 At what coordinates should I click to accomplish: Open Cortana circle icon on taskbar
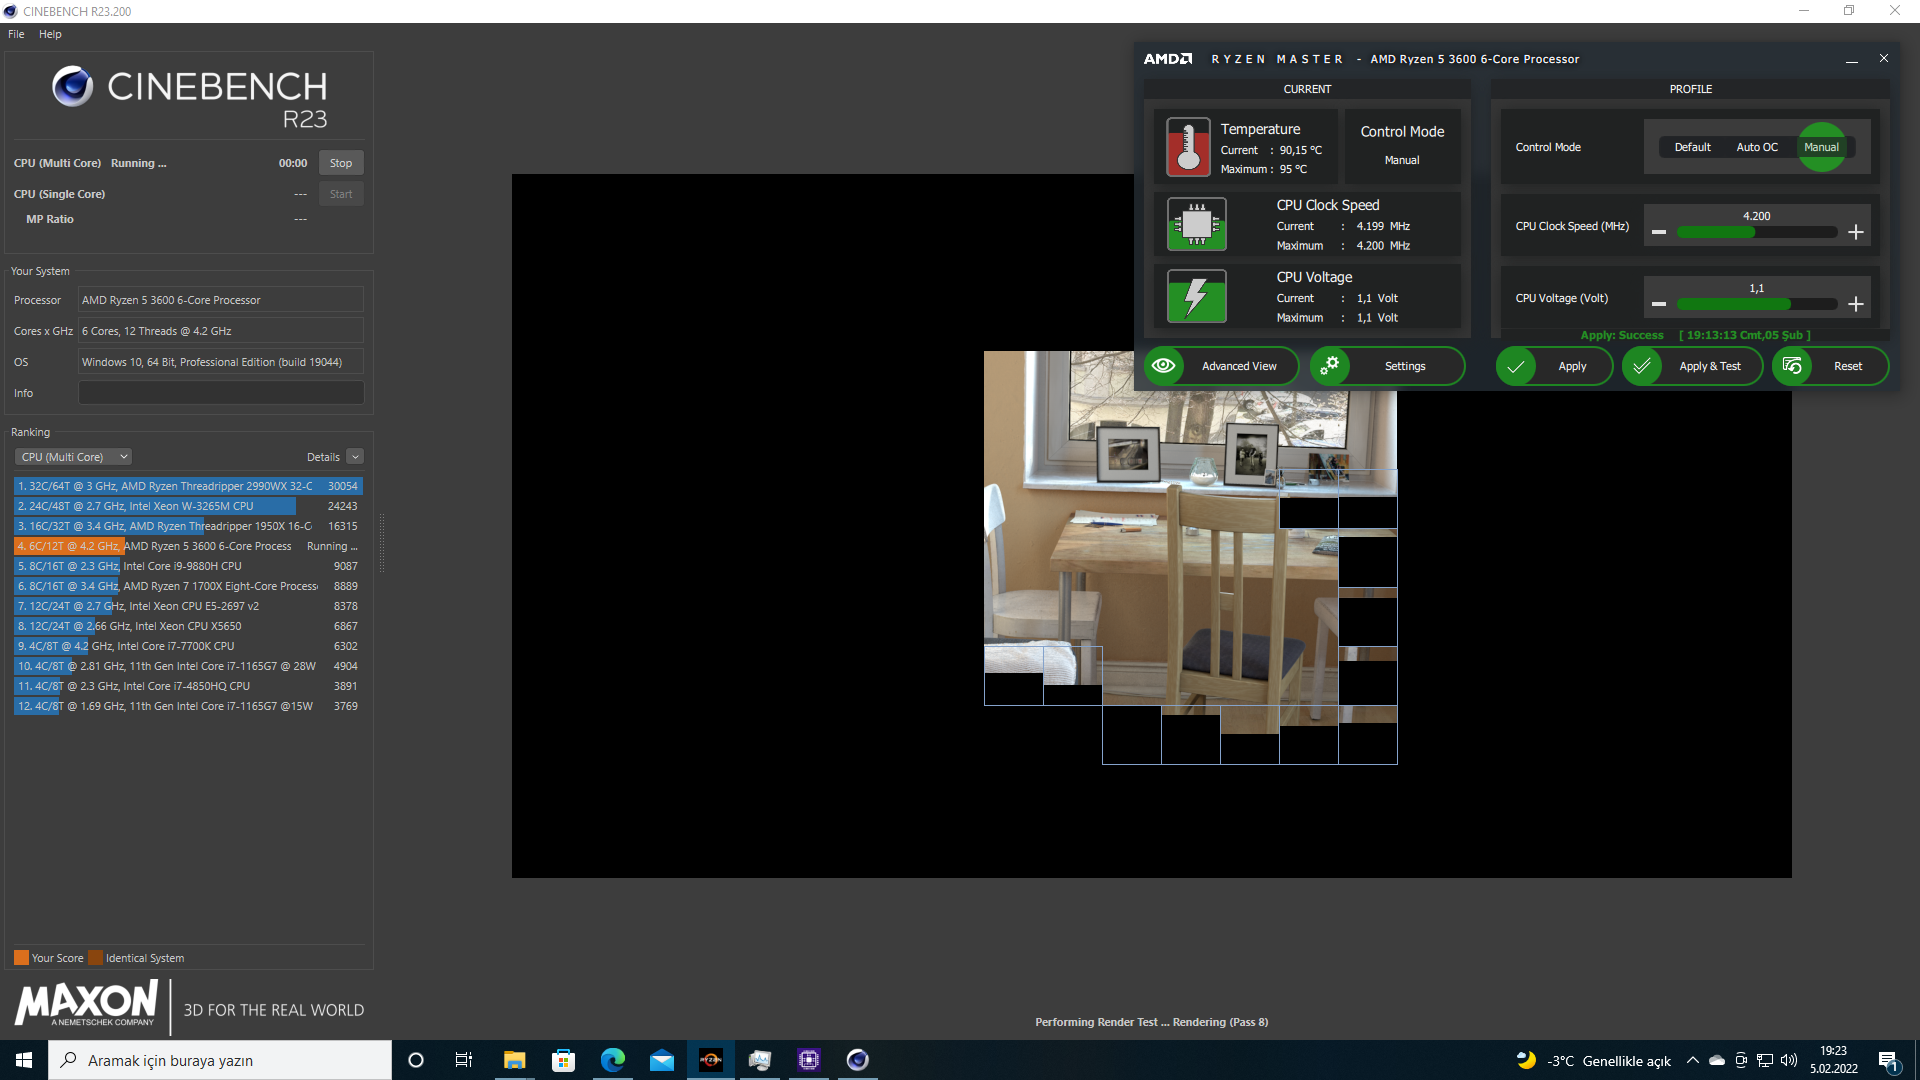tap(416, 1060)
